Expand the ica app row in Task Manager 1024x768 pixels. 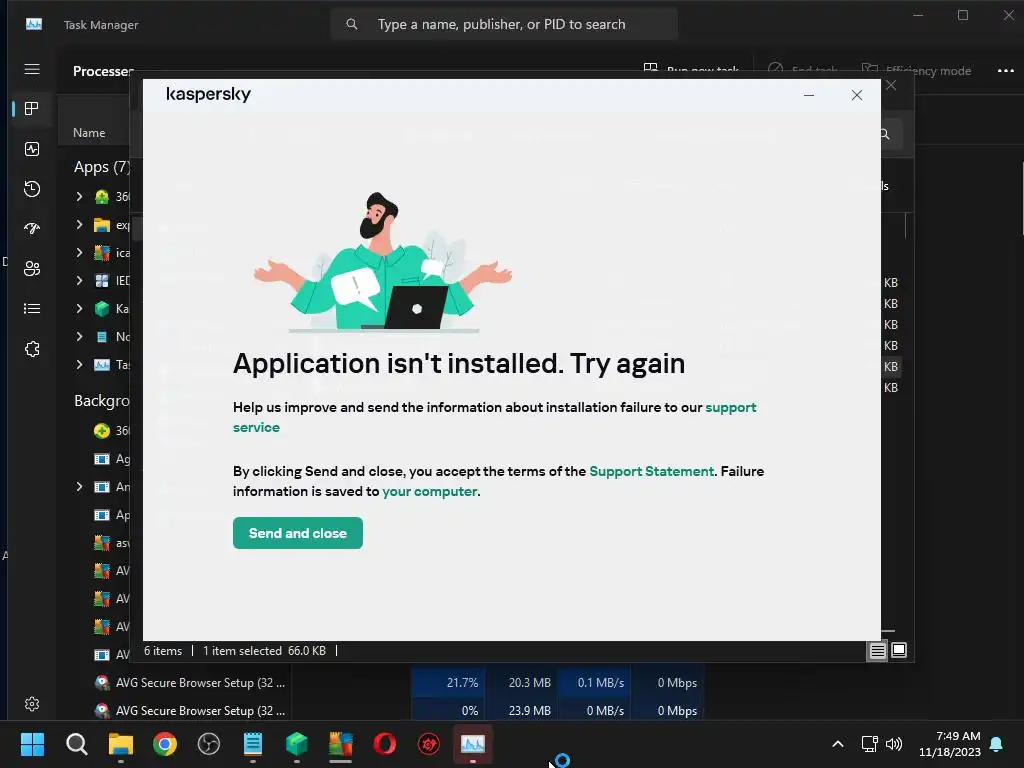tap(80, 253)
